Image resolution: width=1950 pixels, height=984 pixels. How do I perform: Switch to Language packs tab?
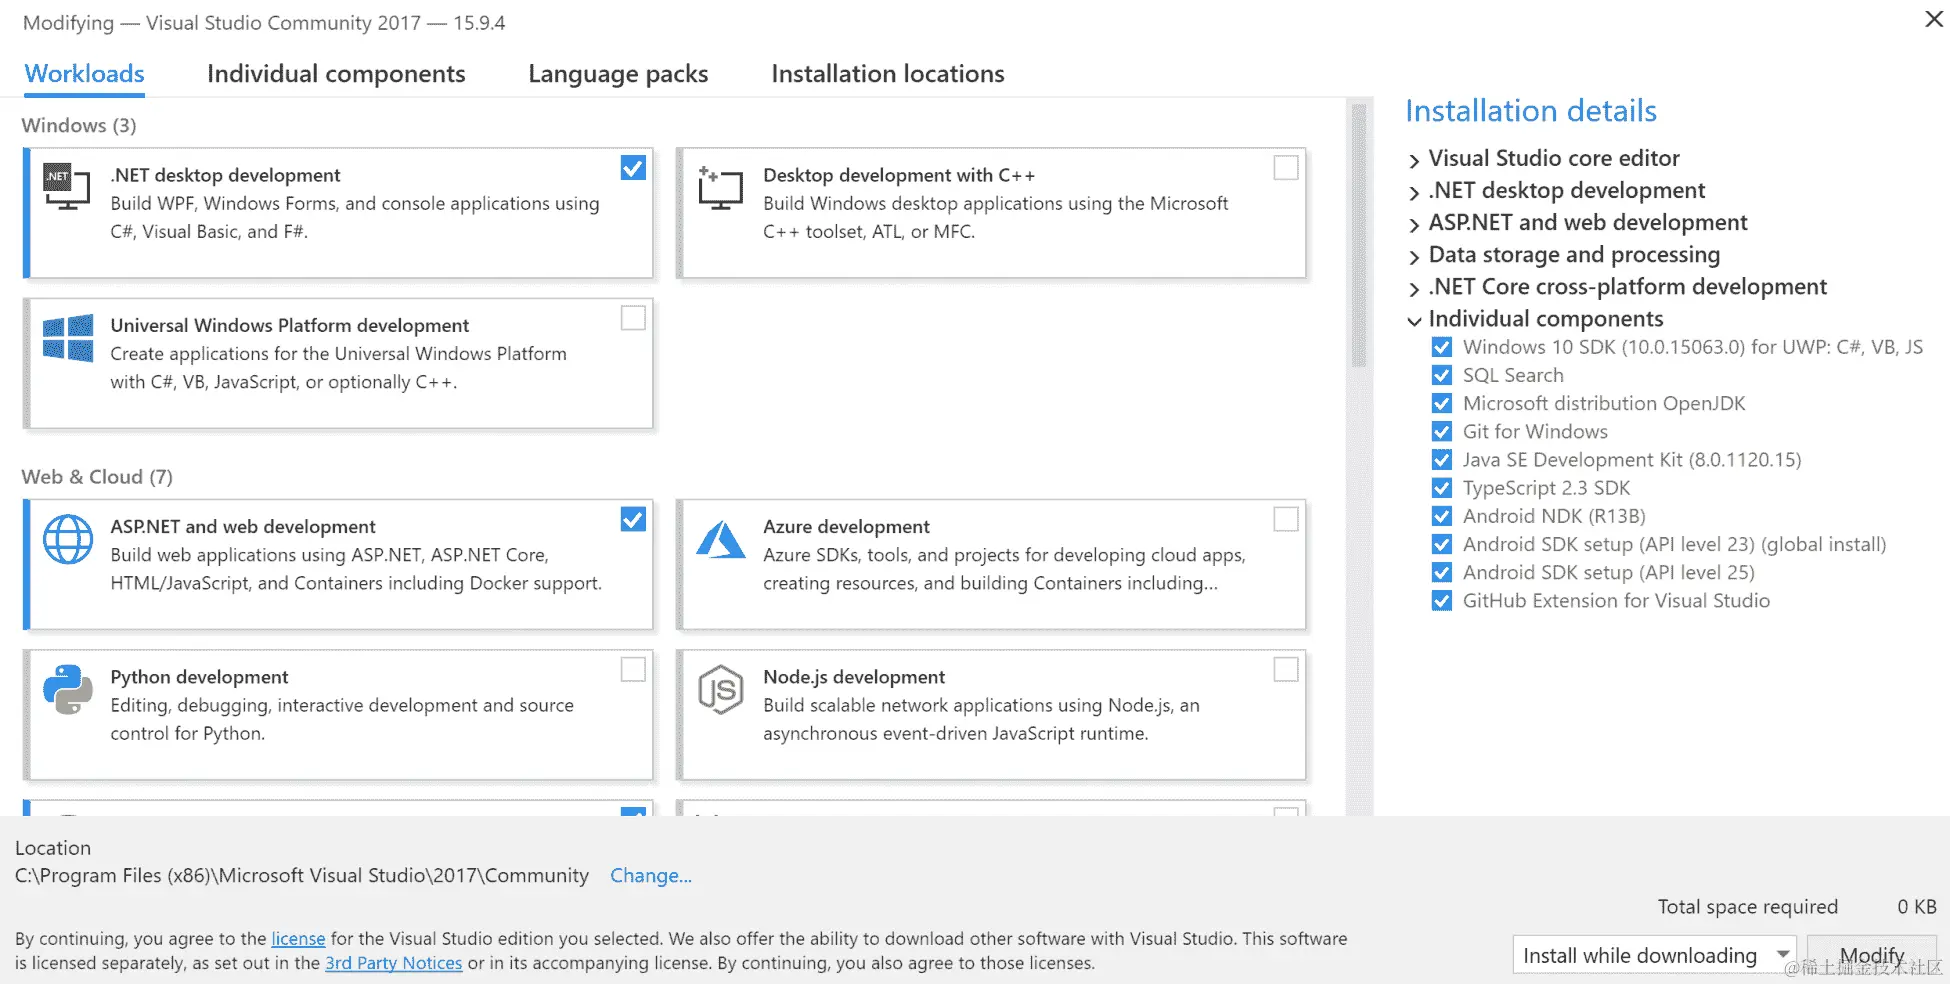point(618,74)
